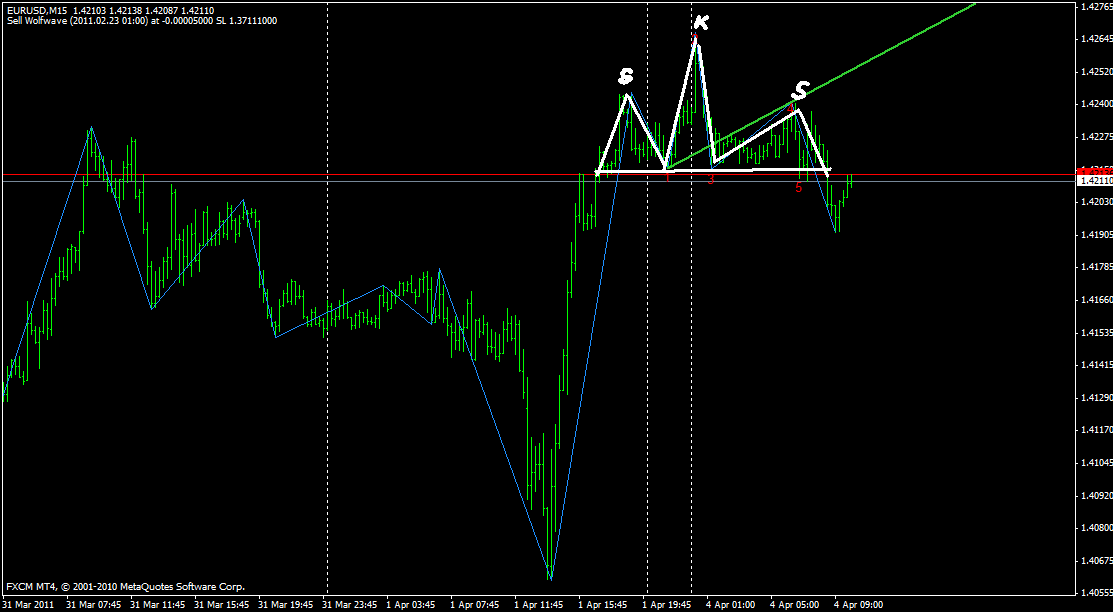Select the first white S label
1113x612 pixels.
click(625, 75)
